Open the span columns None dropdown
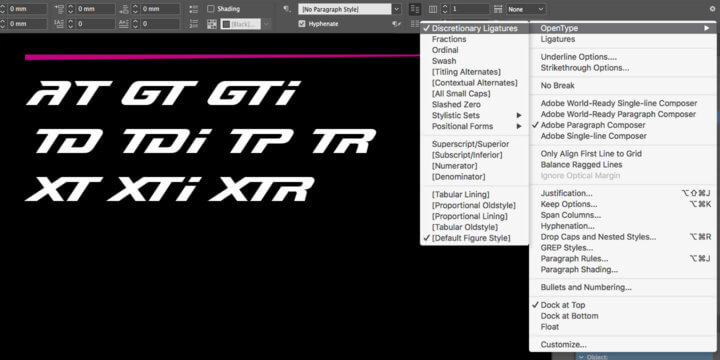Viewport: 720px width, 360px height. pos(526,9)
